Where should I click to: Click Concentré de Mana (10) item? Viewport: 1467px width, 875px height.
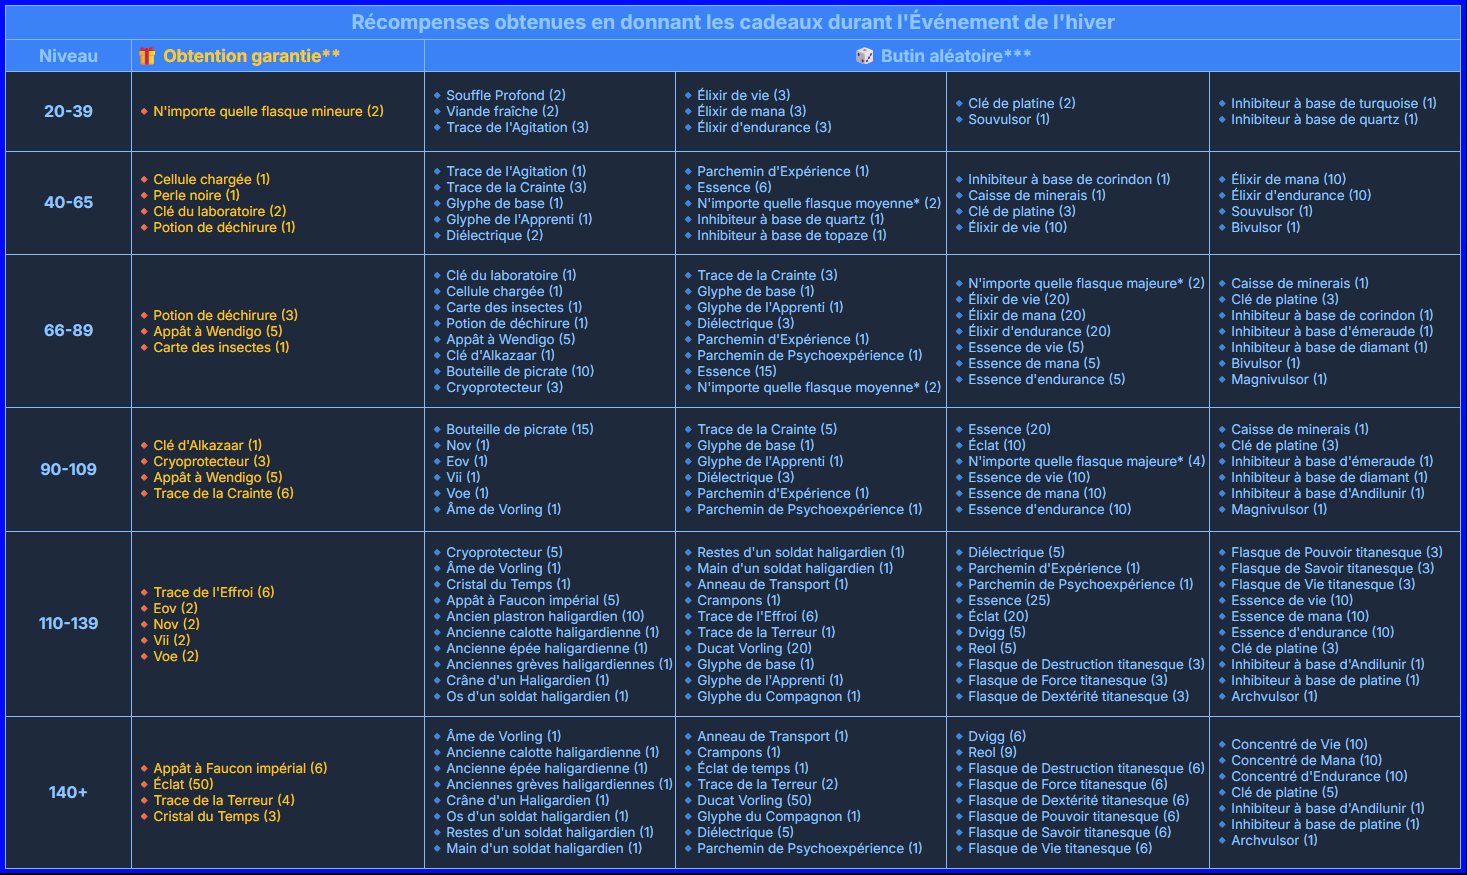point(1306,760)
